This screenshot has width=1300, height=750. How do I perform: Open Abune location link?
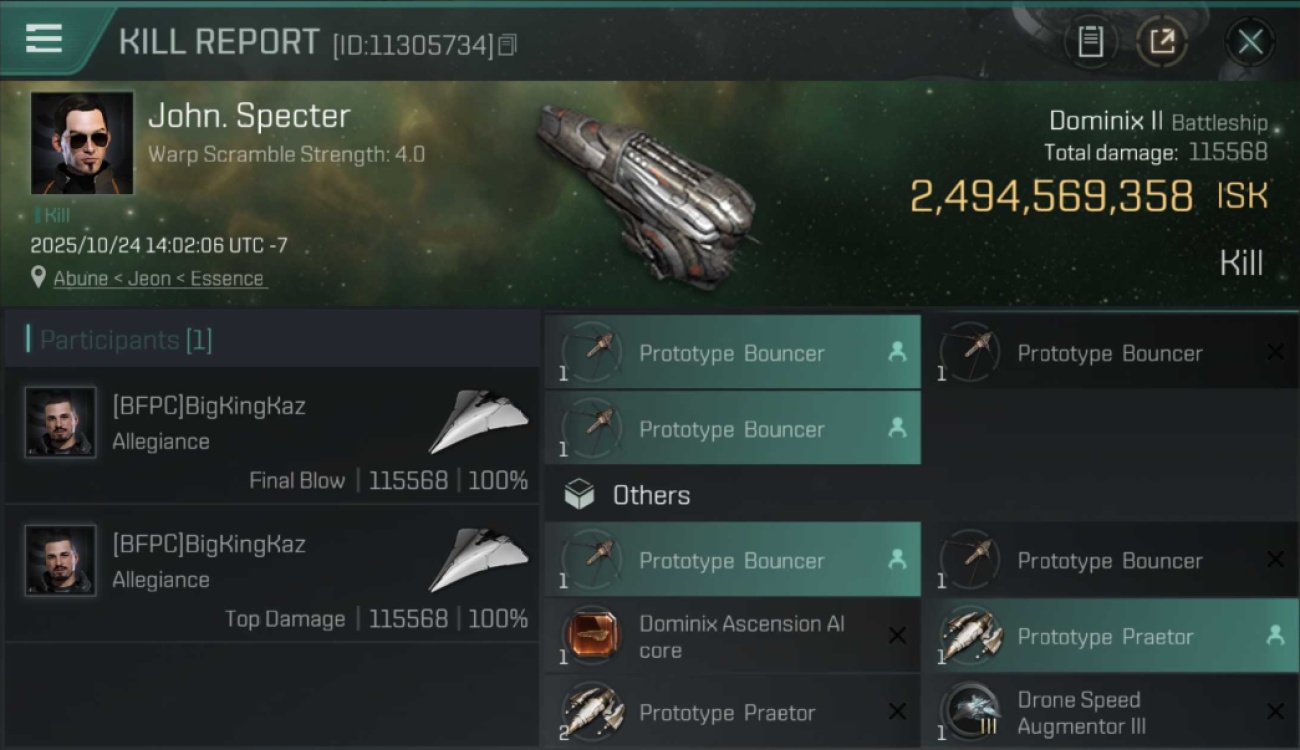81,279
